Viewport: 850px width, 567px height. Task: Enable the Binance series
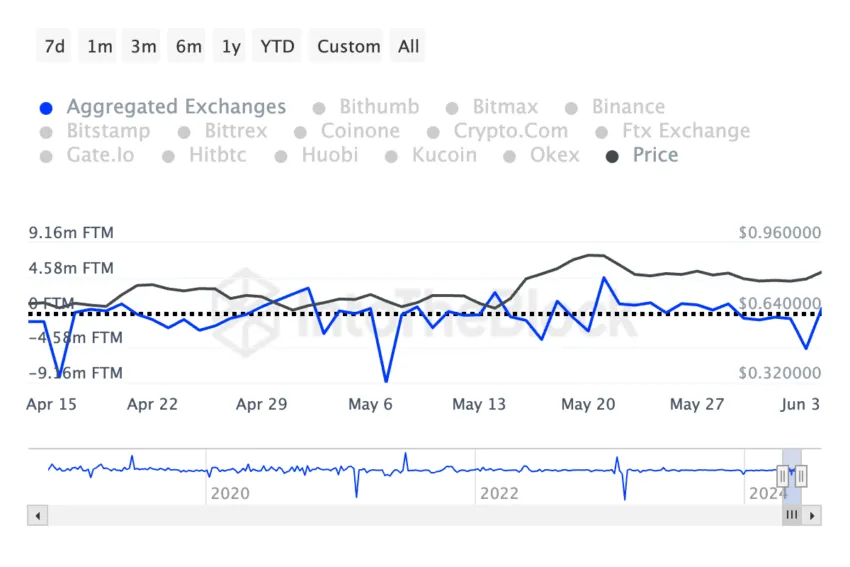click(x=628, y=107)
